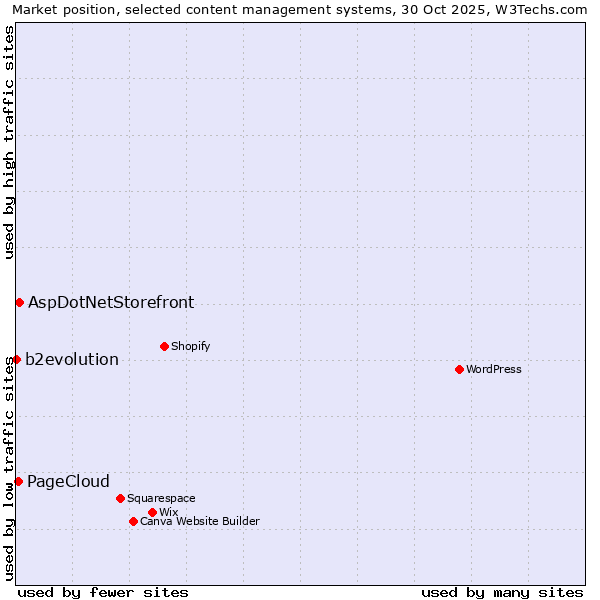
Task: Click the 'used by high traffic sites' axis label
Action: coord(9,142)
